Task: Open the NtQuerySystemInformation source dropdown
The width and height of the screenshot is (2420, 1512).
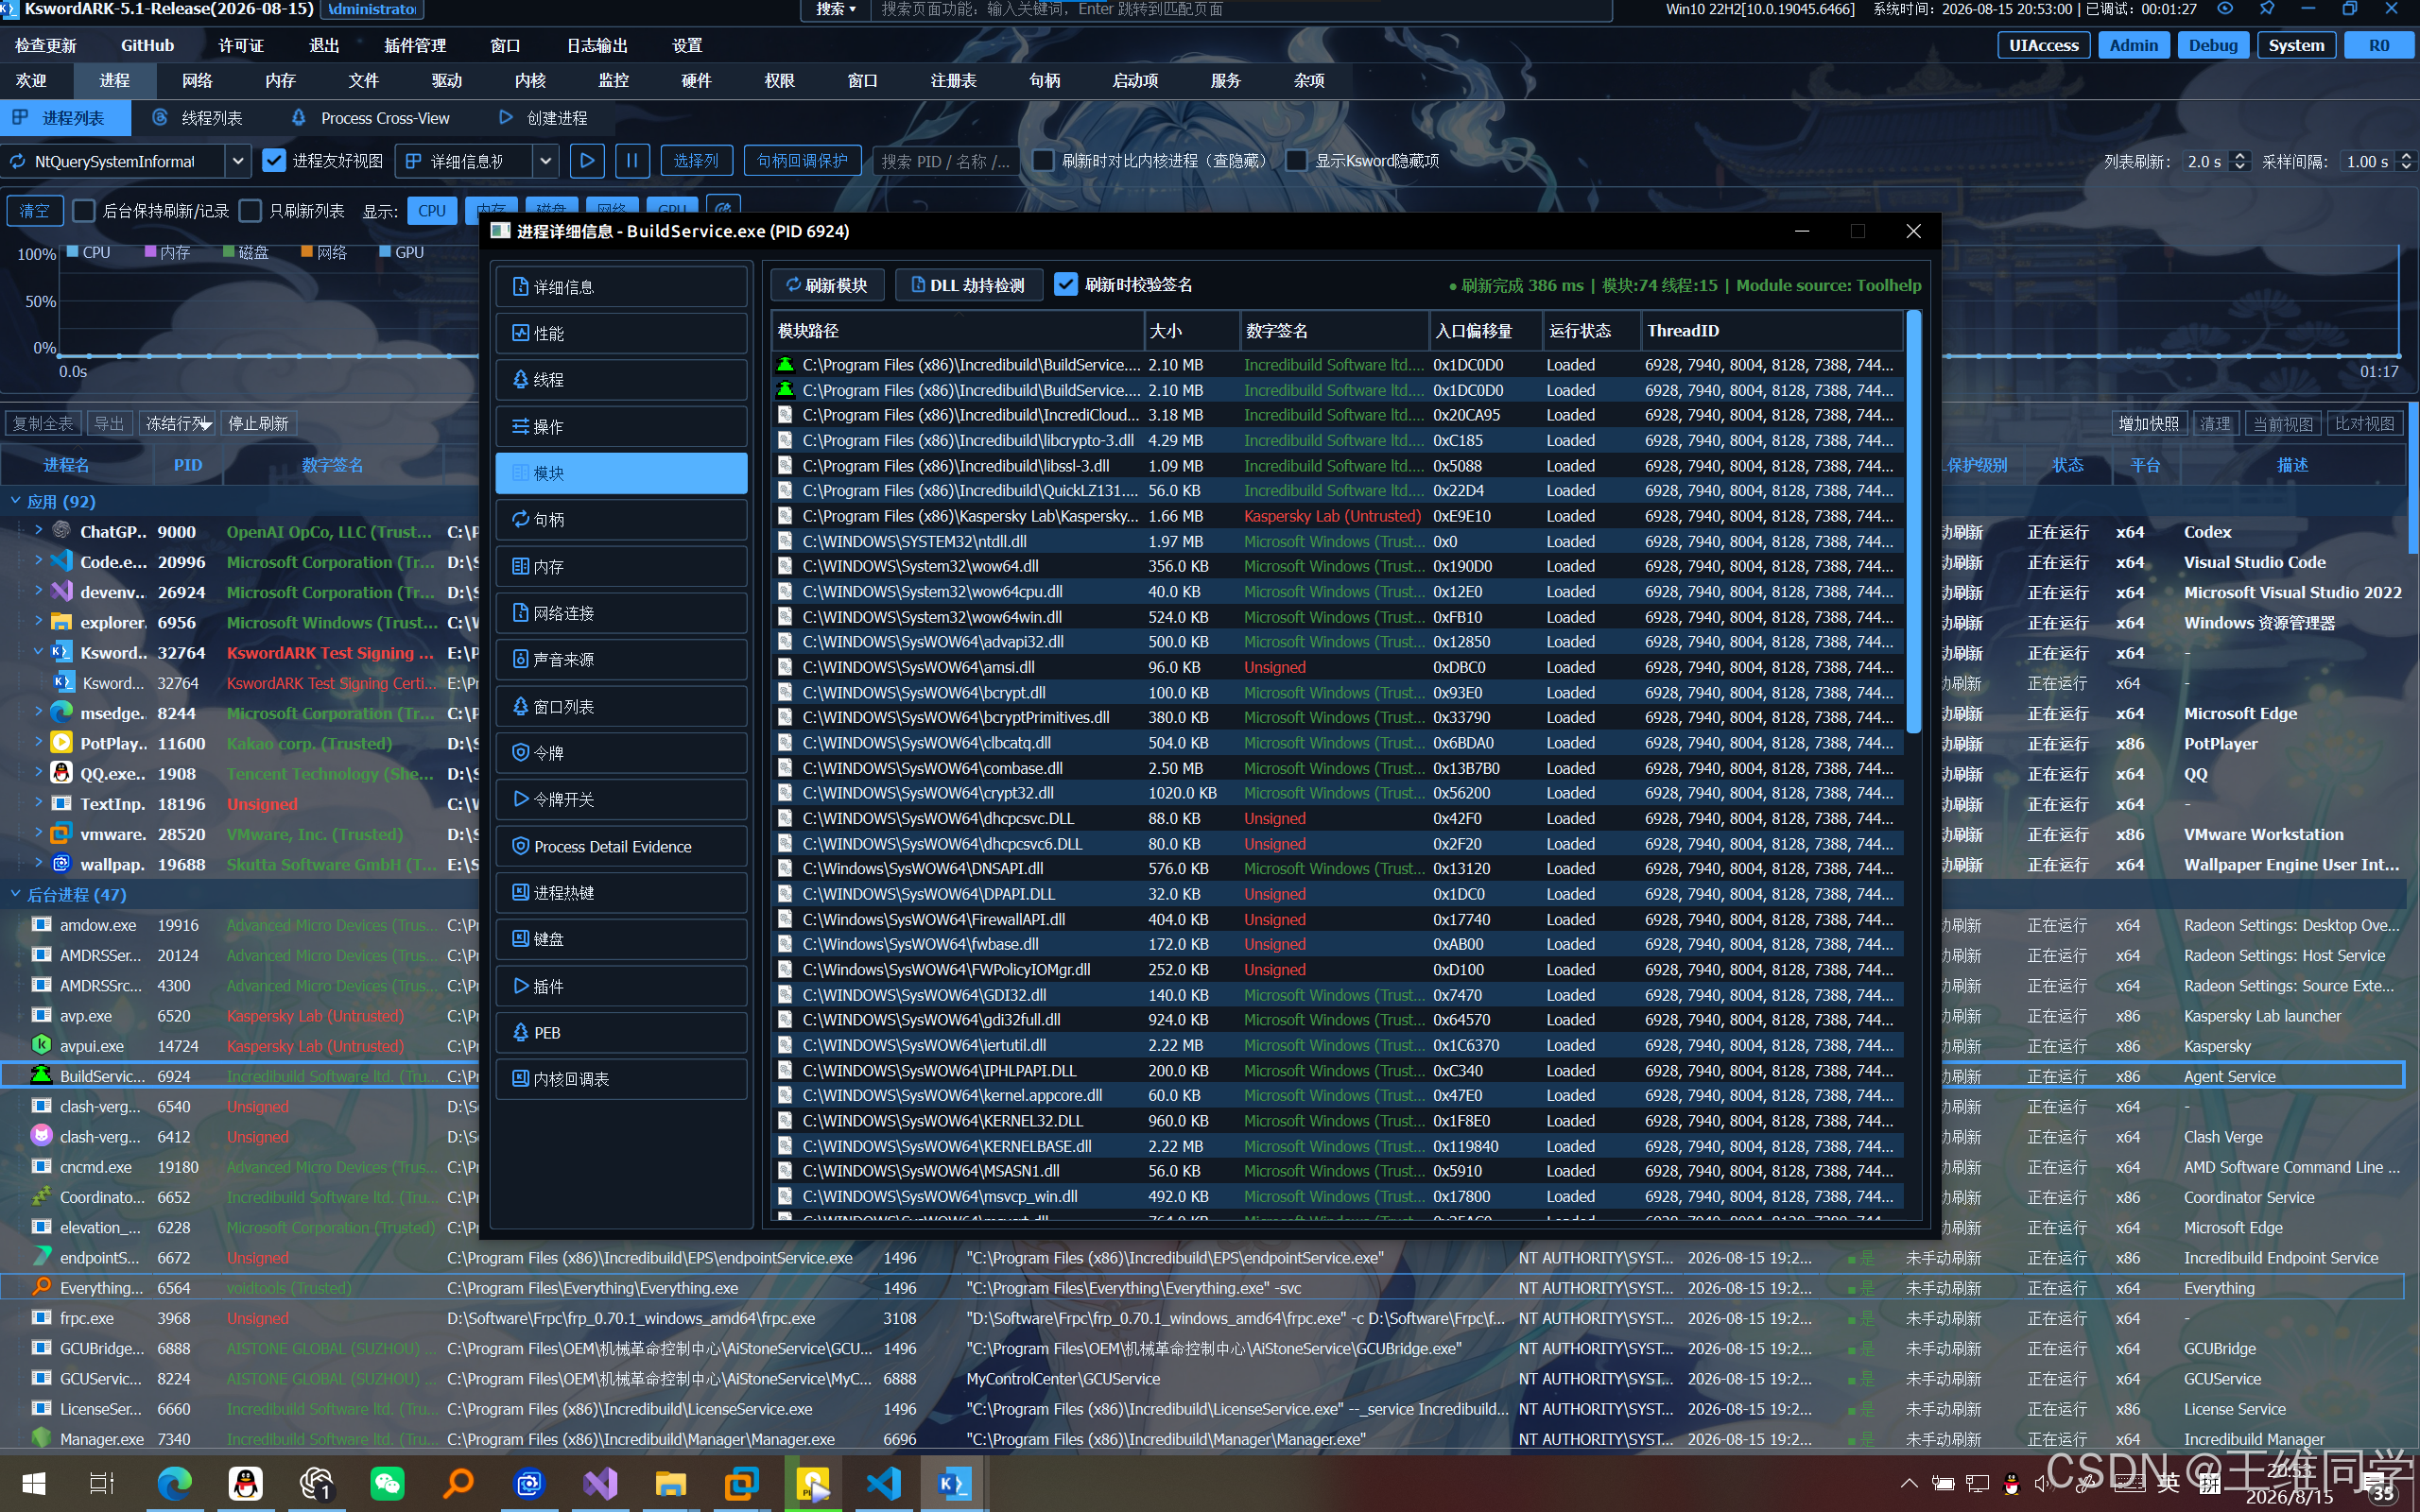Action: (x=237, y=161)
